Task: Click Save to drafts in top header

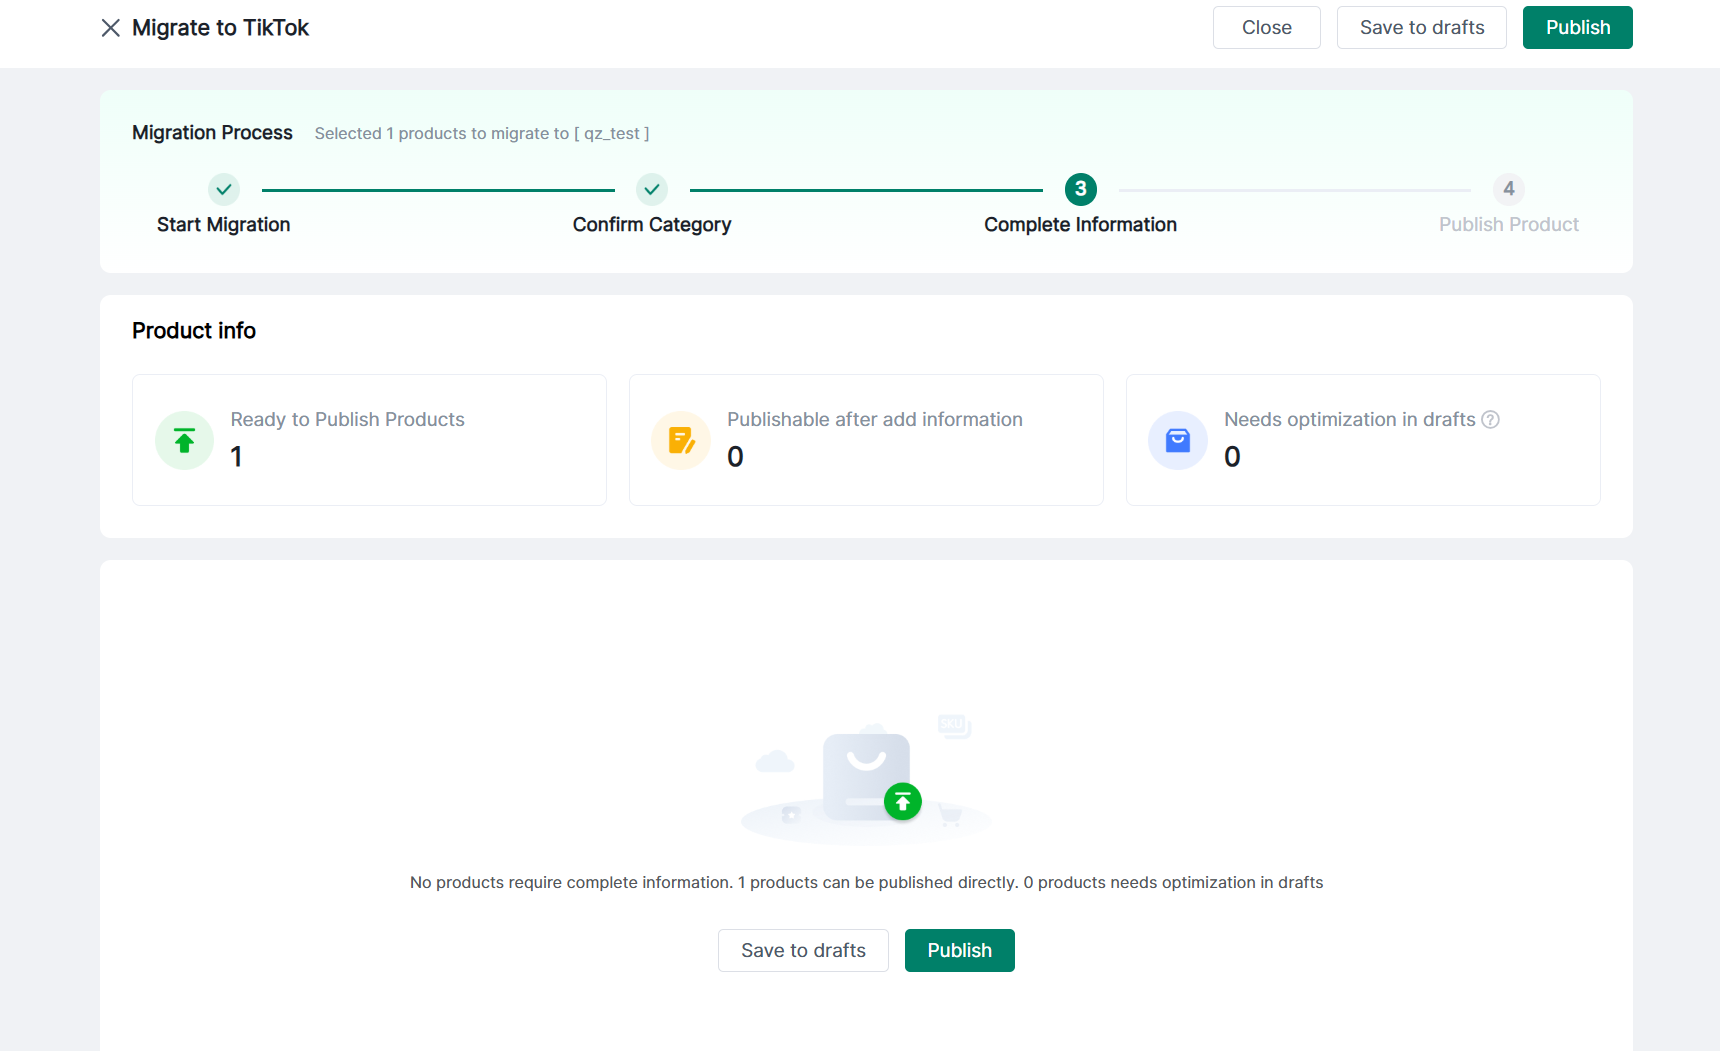Action: click(x=1421, y=28)
